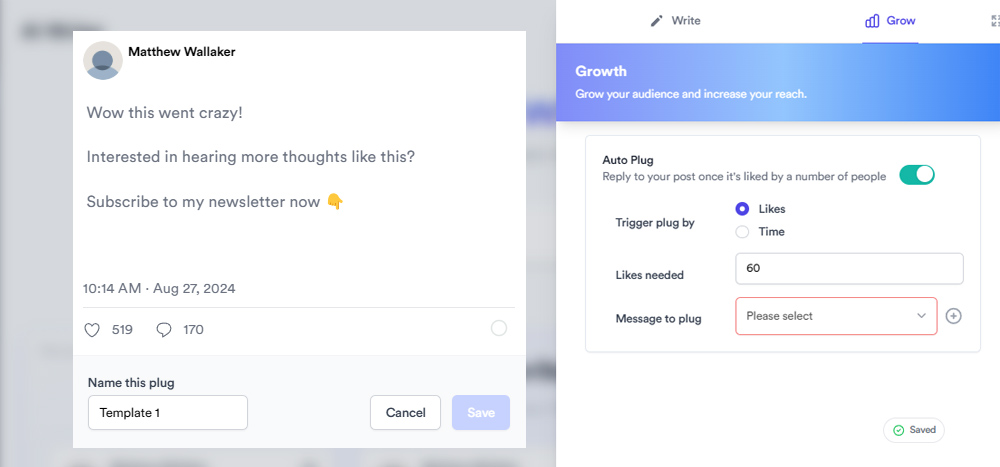Click the empty circle in the tweet stats row
This screenshot has height=467, width=1000.
499,328
